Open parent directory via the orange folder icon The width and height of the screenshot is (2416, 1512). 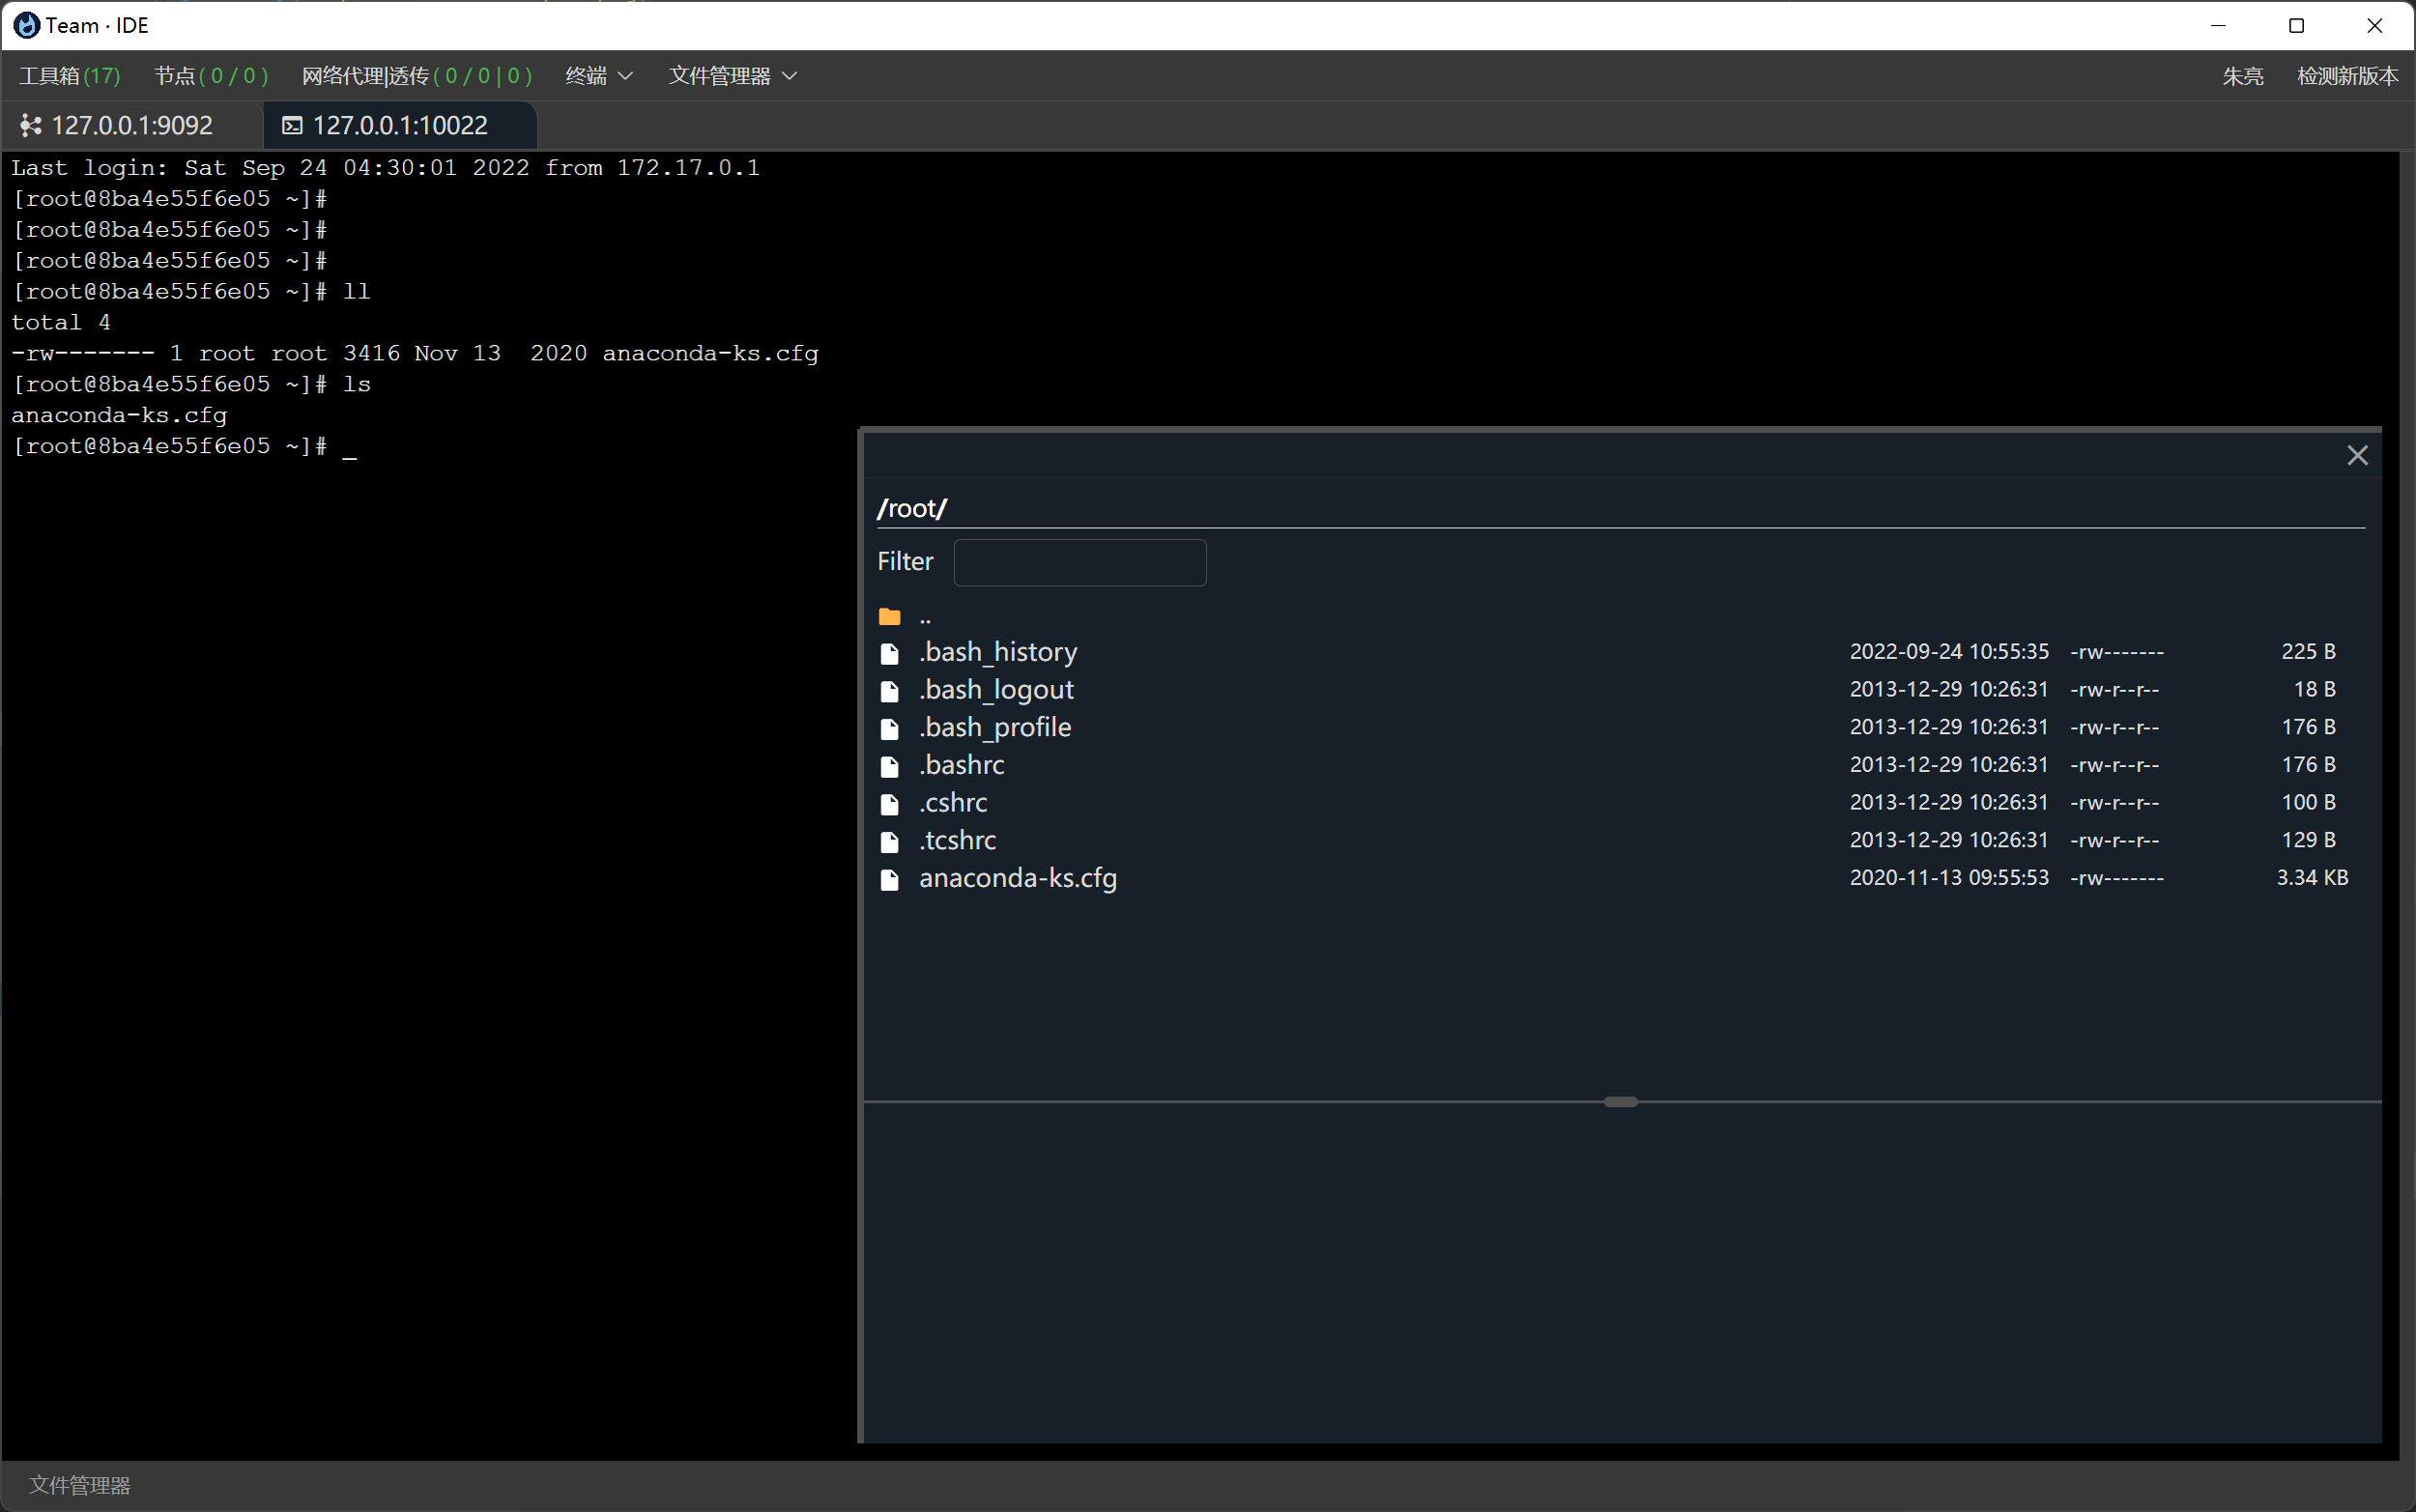[x=889, y=615]
